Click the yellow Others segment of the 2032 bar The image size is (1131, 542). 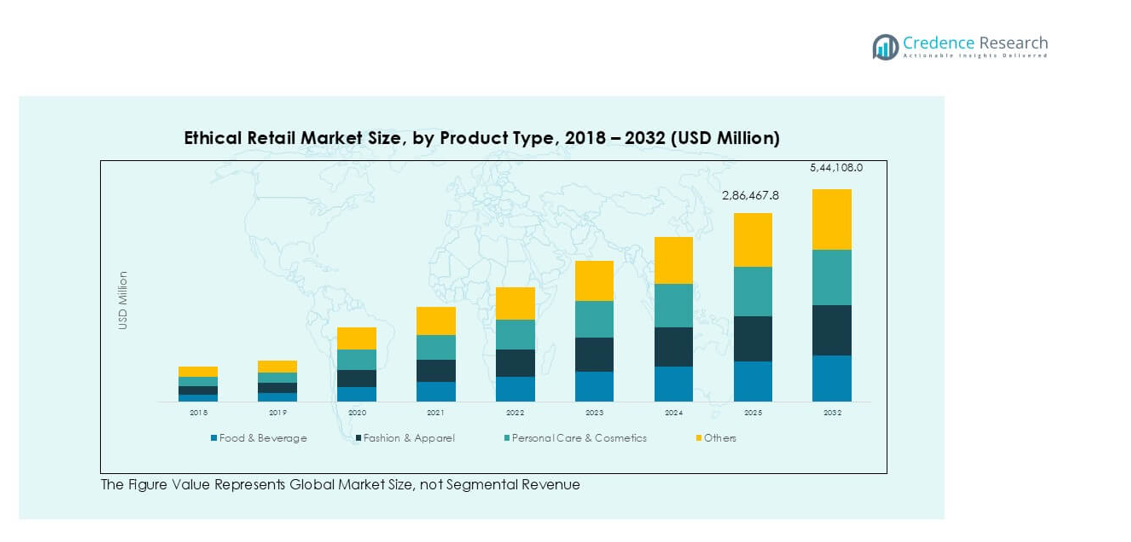pos(831,219)
